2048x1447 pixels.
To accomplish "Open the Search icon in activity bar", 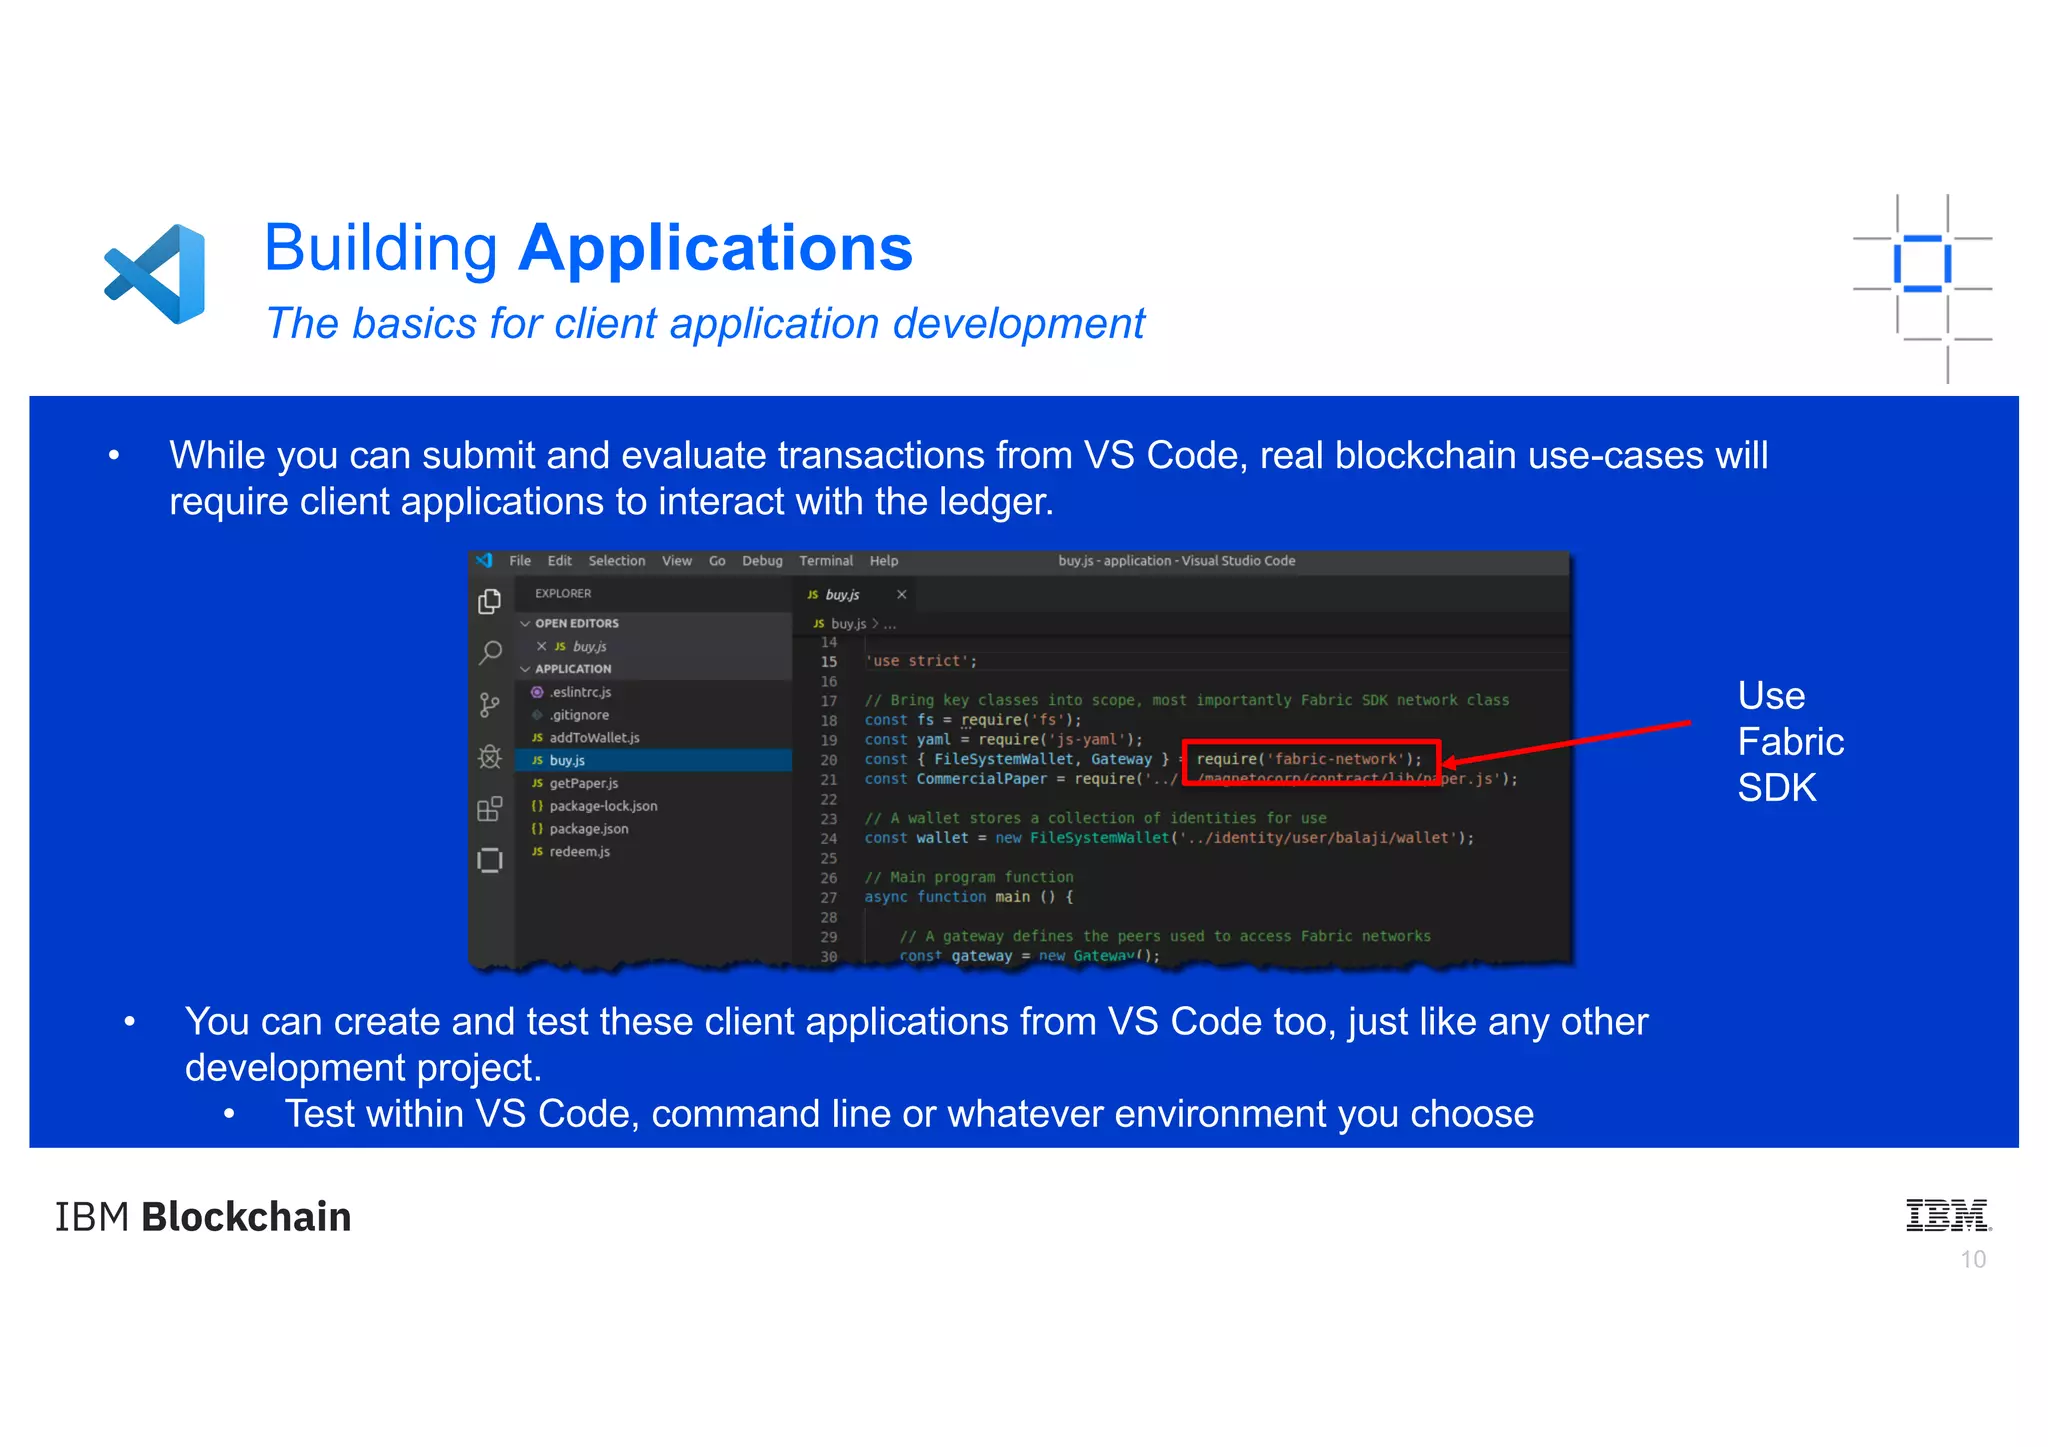I will pos(489,653).
